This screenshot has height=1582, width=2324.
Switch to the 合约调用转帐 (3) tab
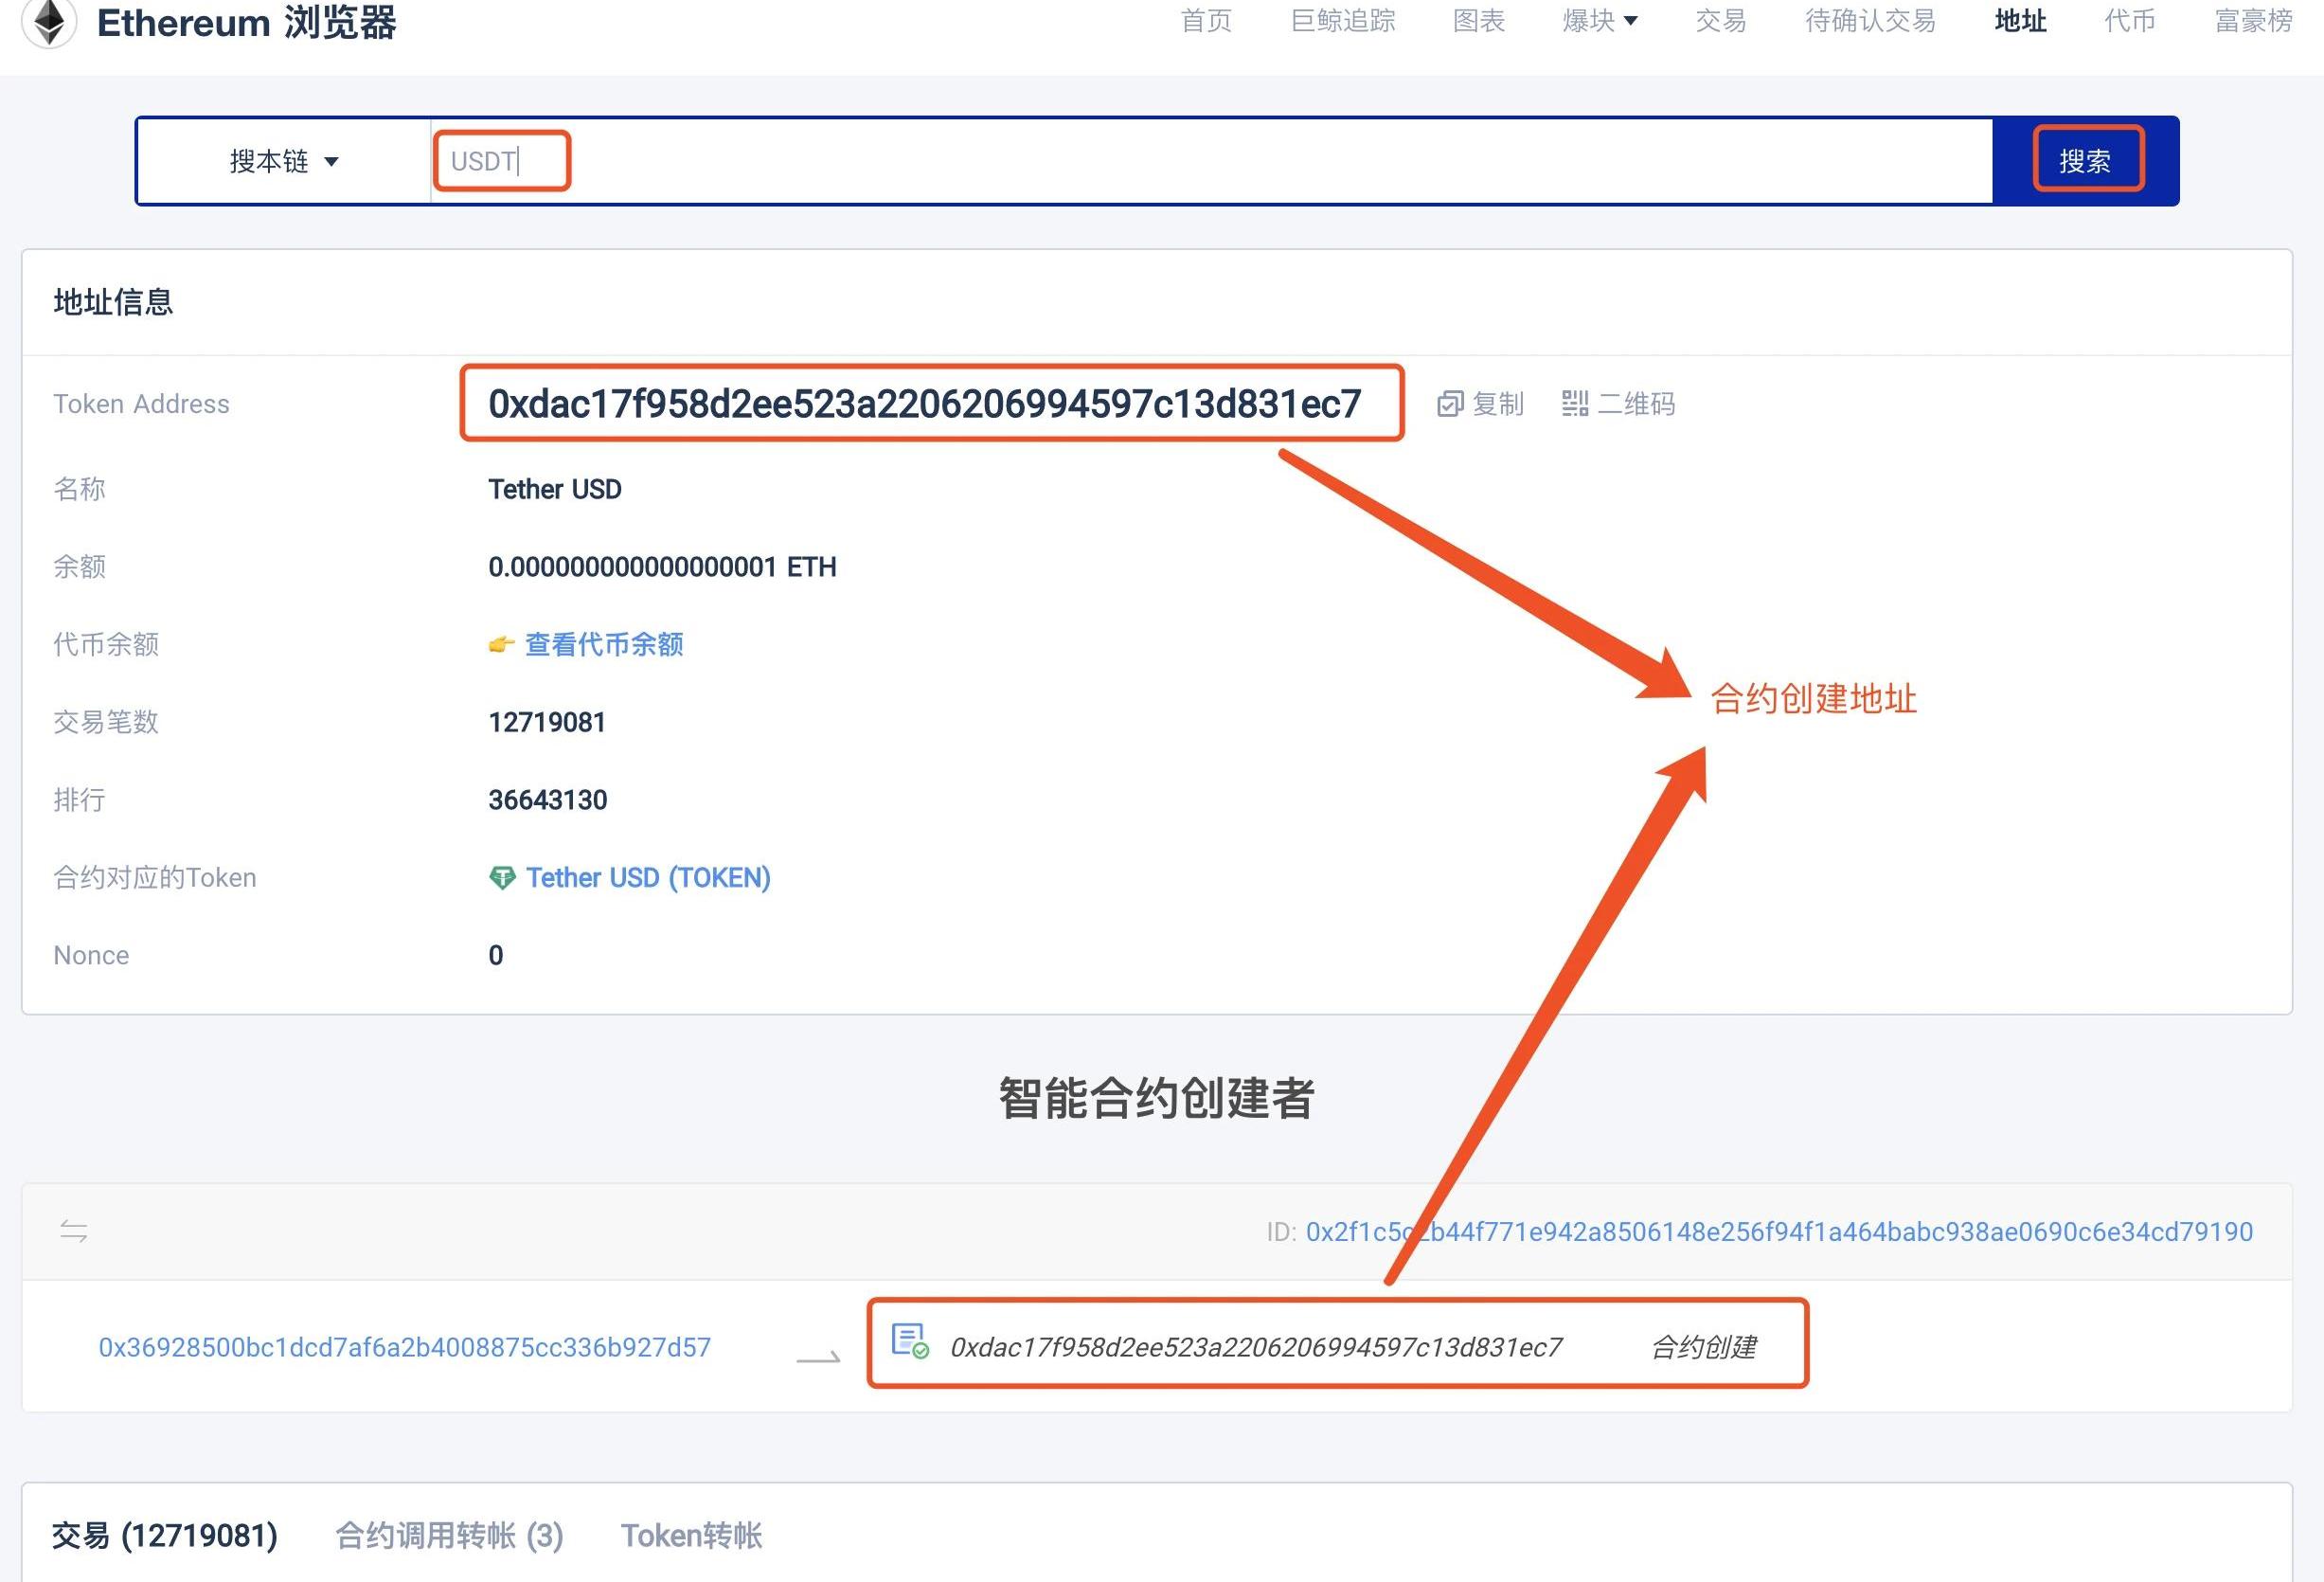(449, 1535)
